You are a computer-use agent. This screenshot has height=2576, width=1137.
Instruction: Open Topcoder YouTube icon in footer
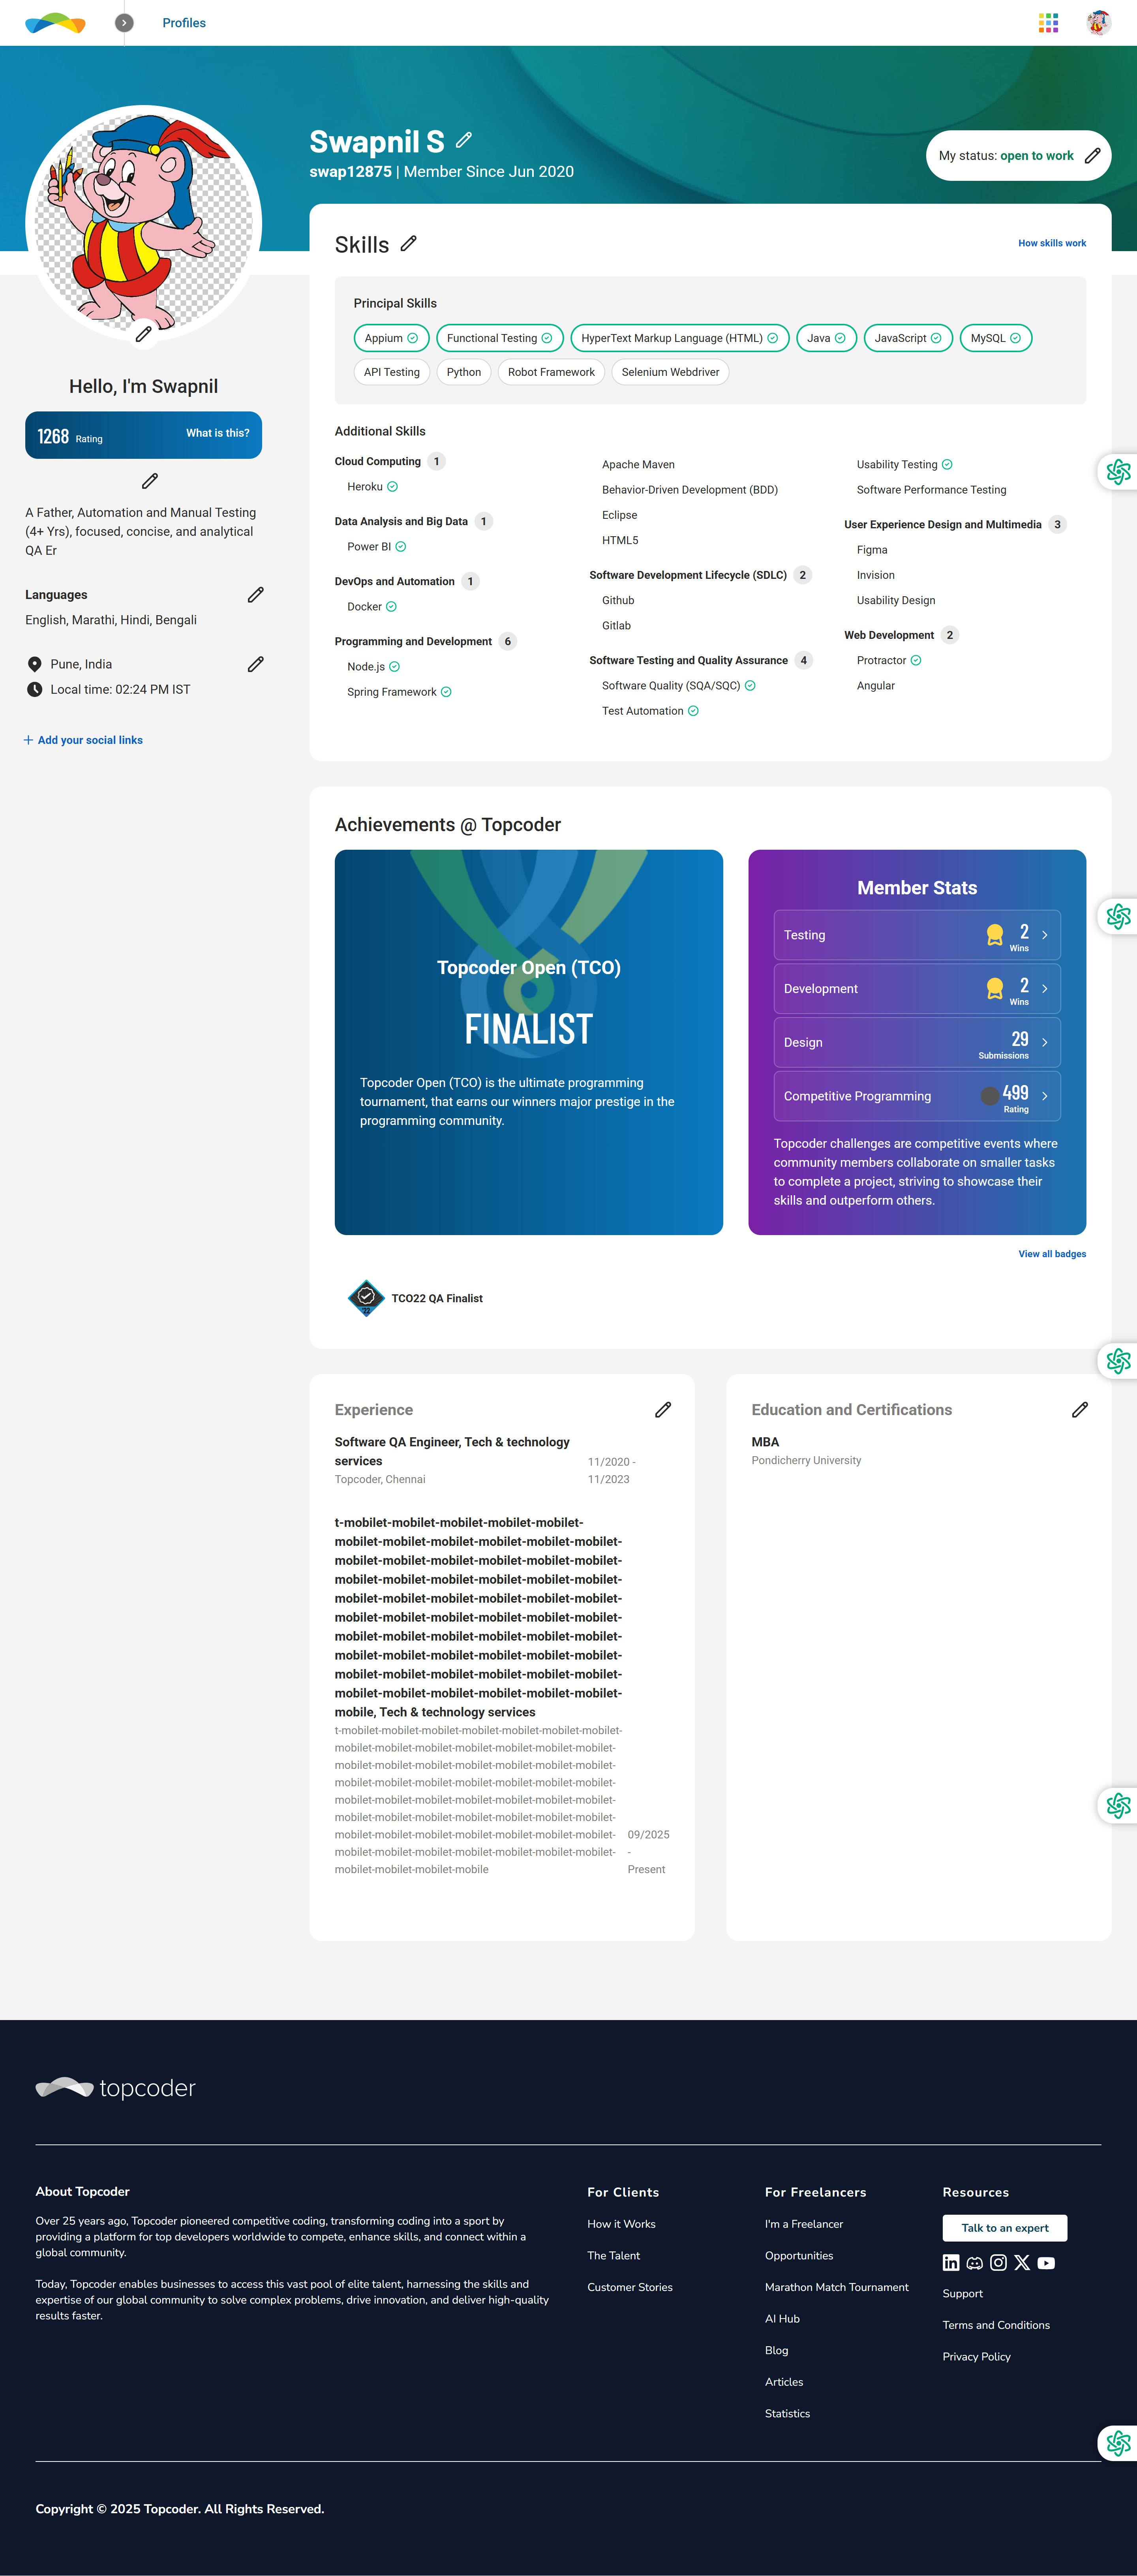(x=1046, y=2262)
